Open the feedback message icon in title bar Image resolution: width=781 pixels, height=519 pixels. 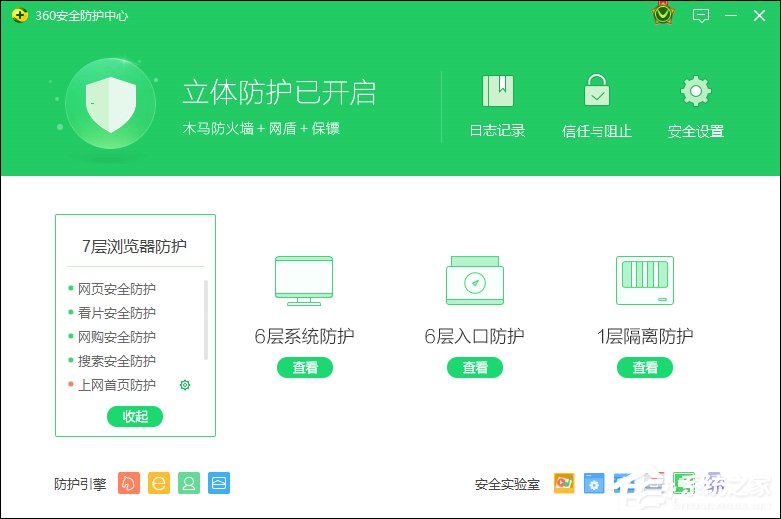tap(701, 15)
